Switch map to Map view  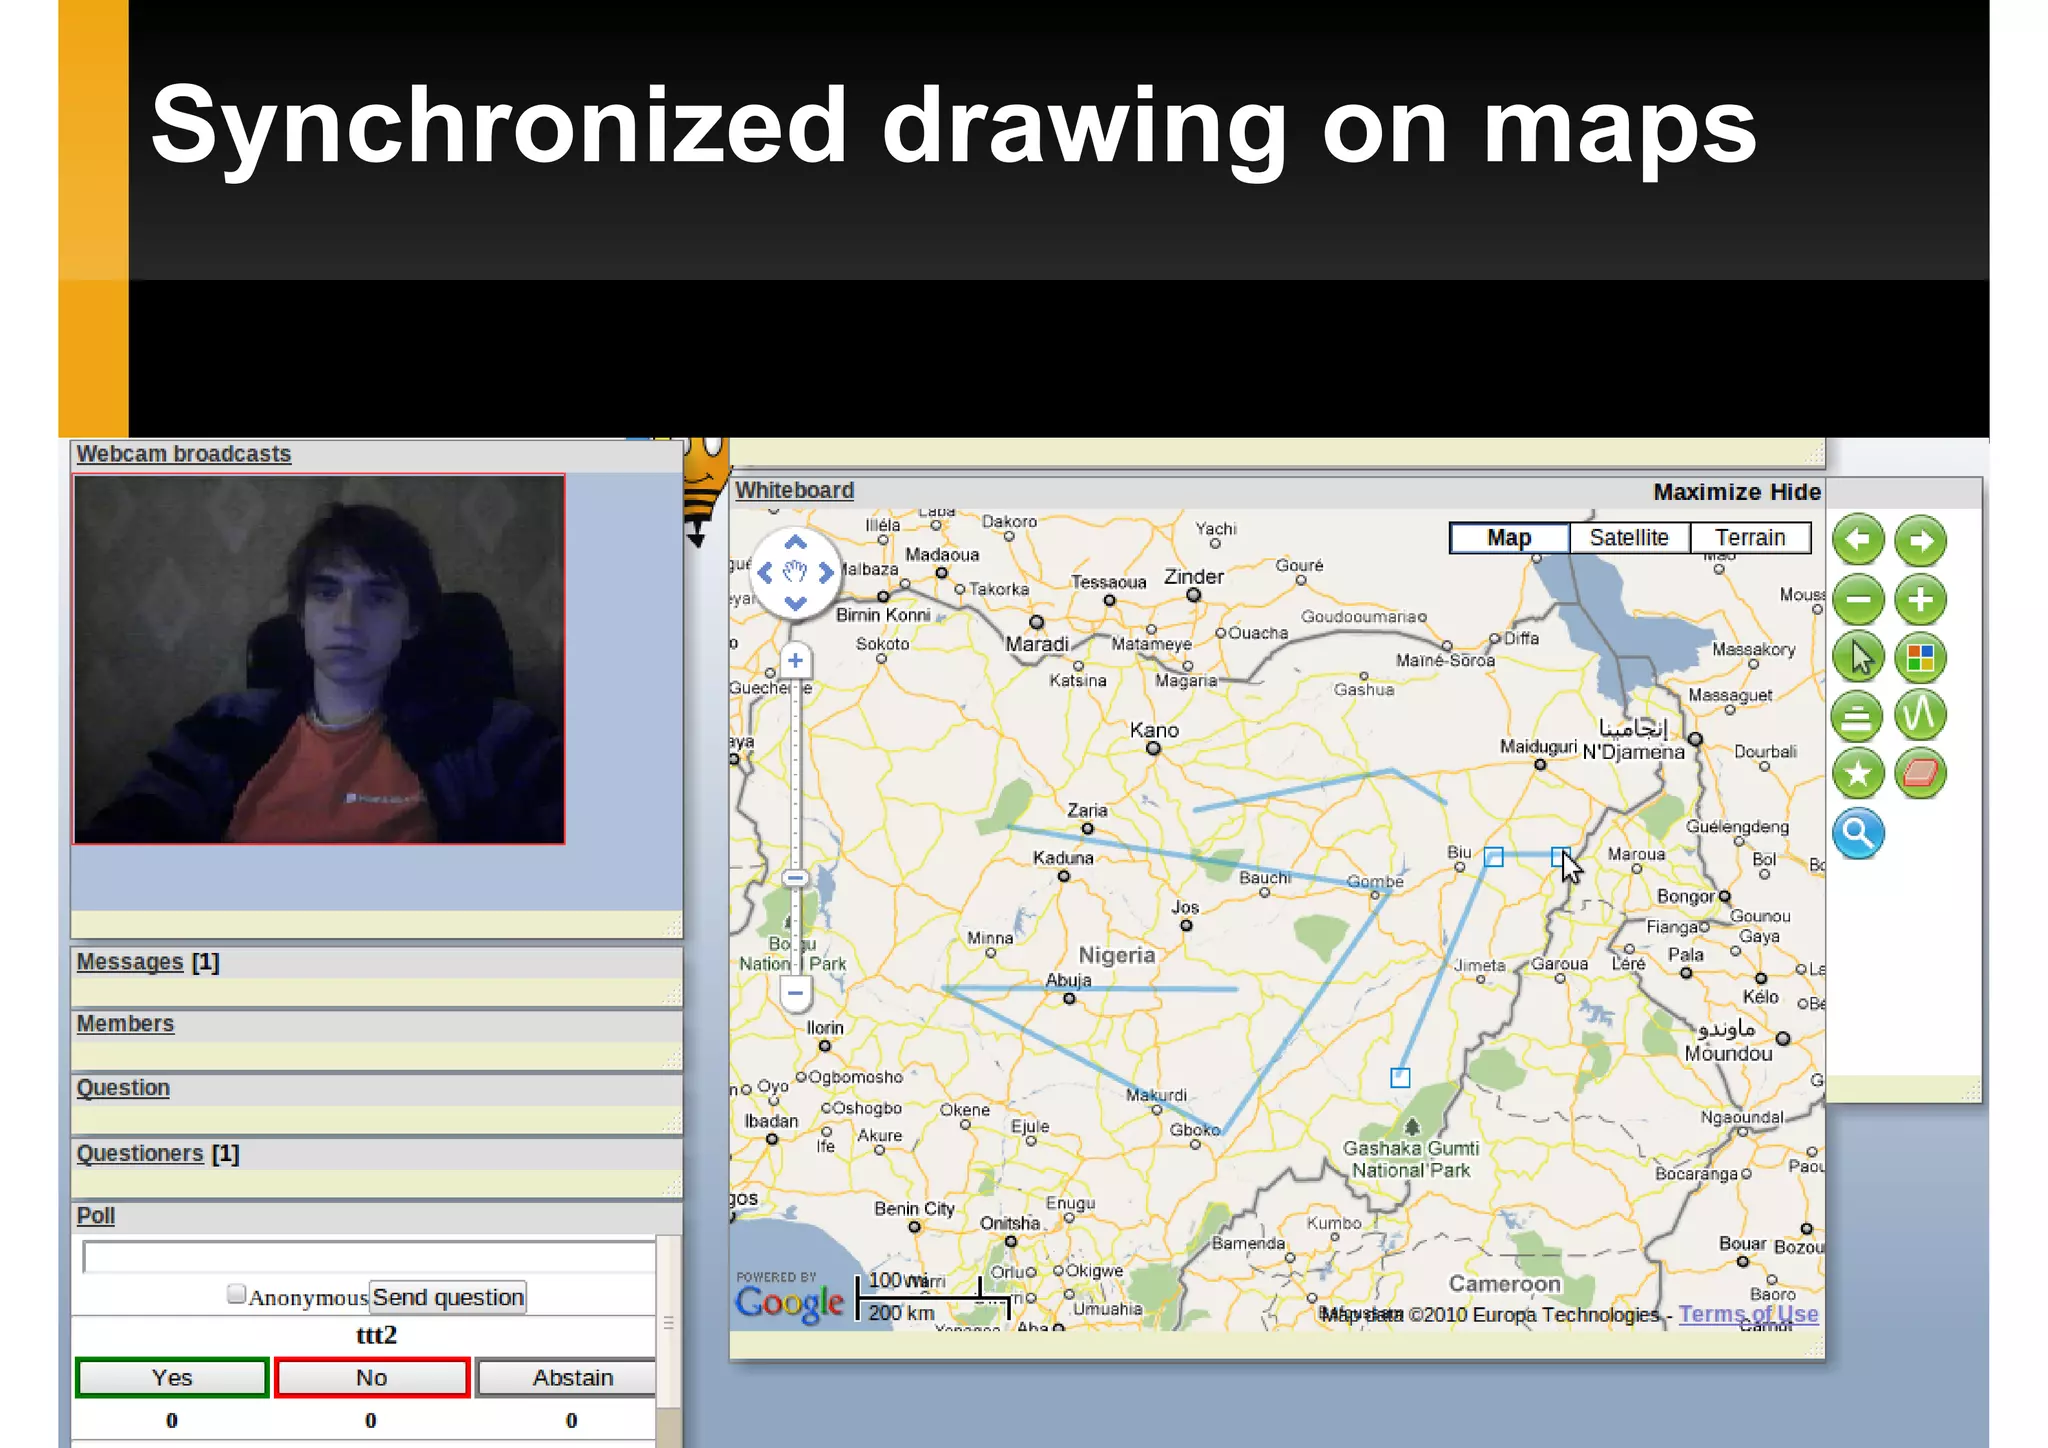pyautogui.click(x=1509, y=538)
